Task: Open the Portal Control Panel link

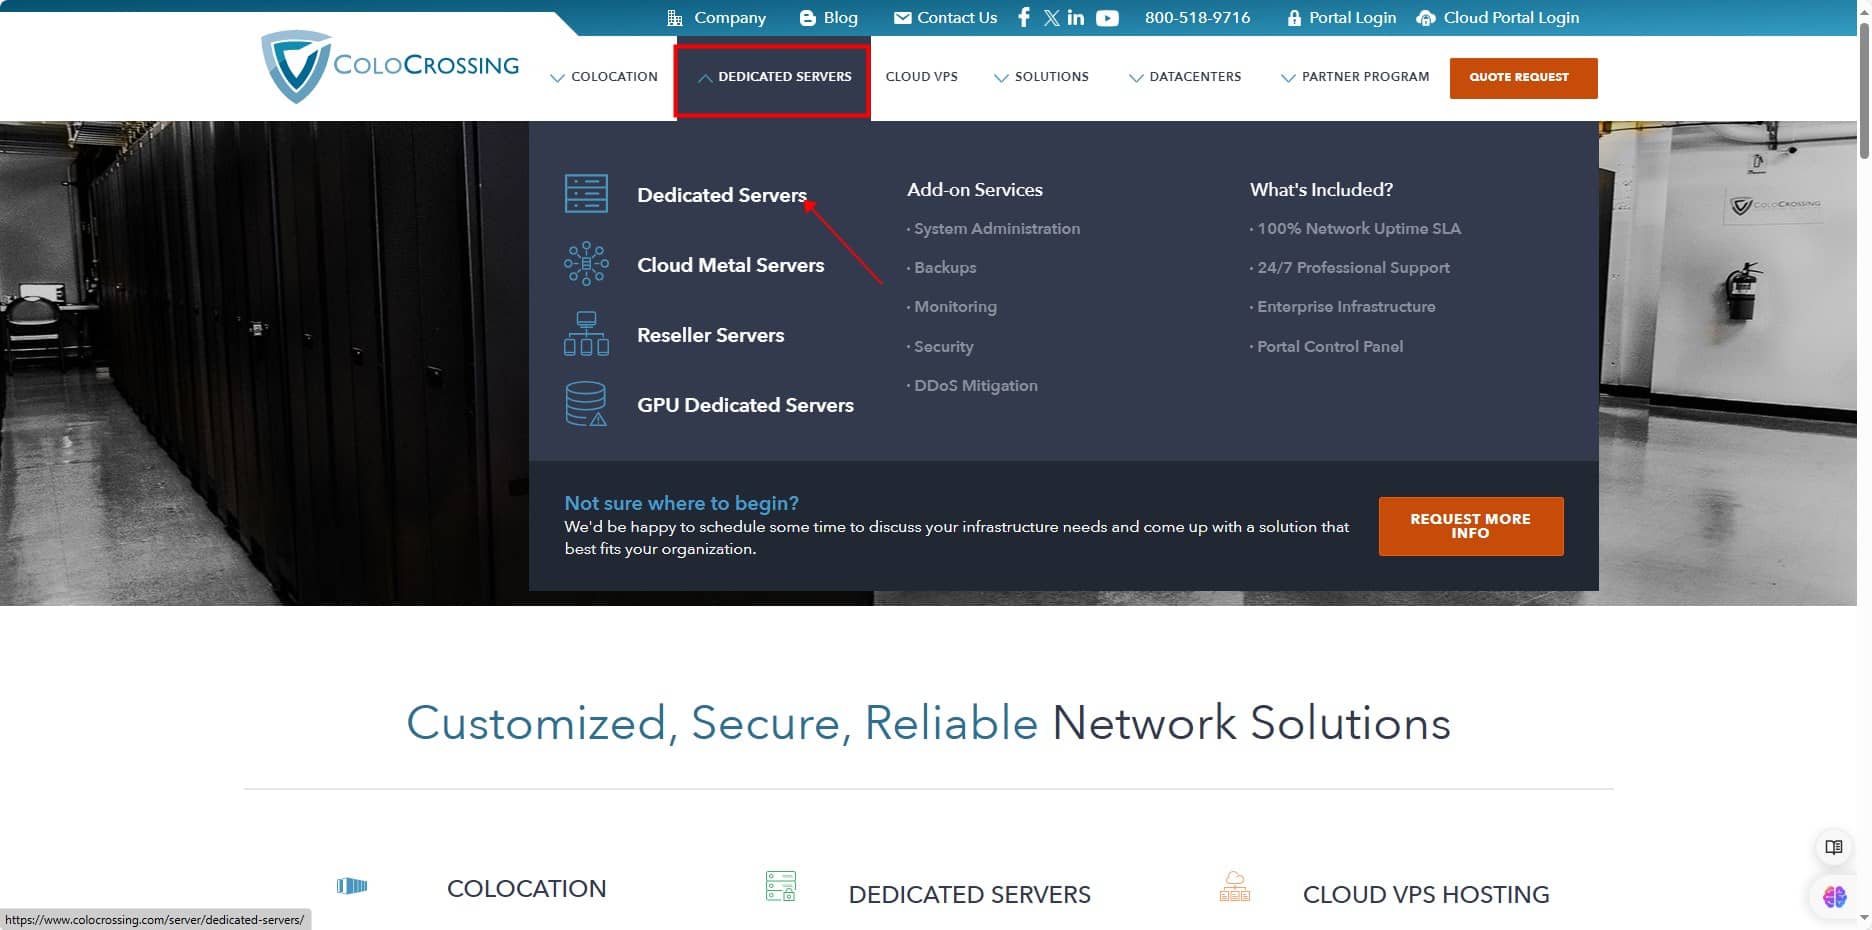Action: (x=1330, y=347)
